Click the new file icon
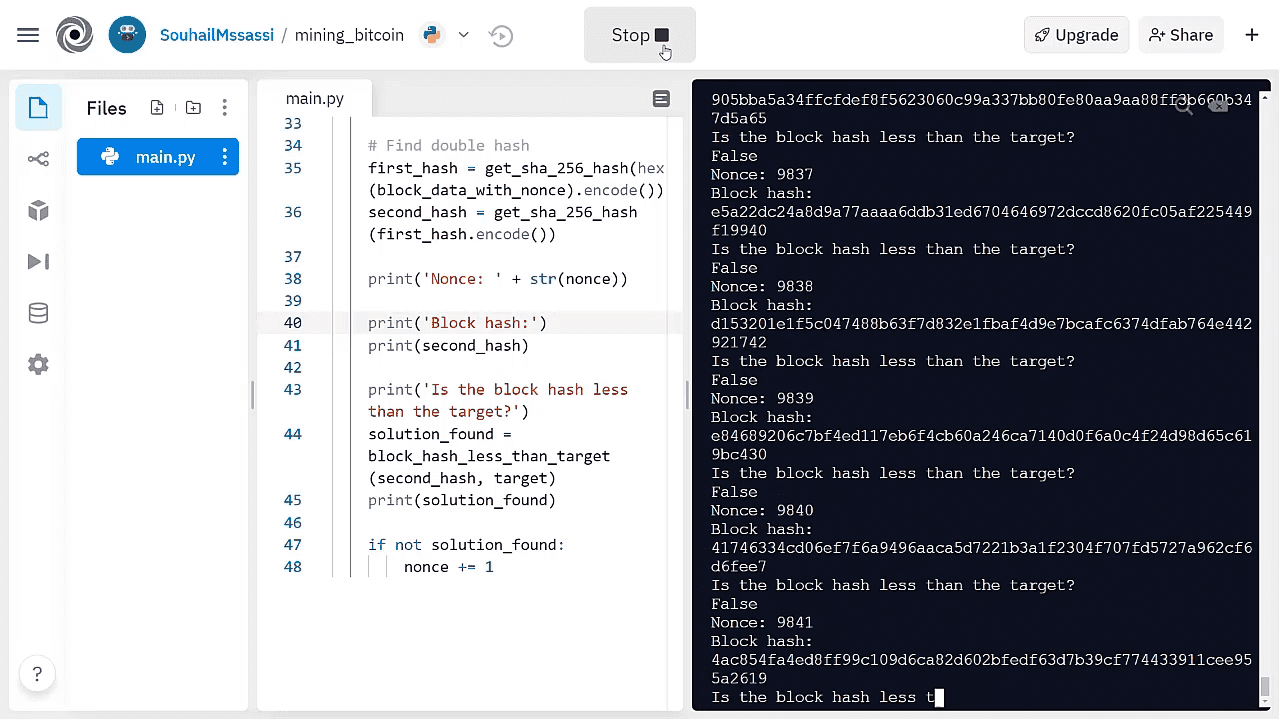 click(157, 108)
